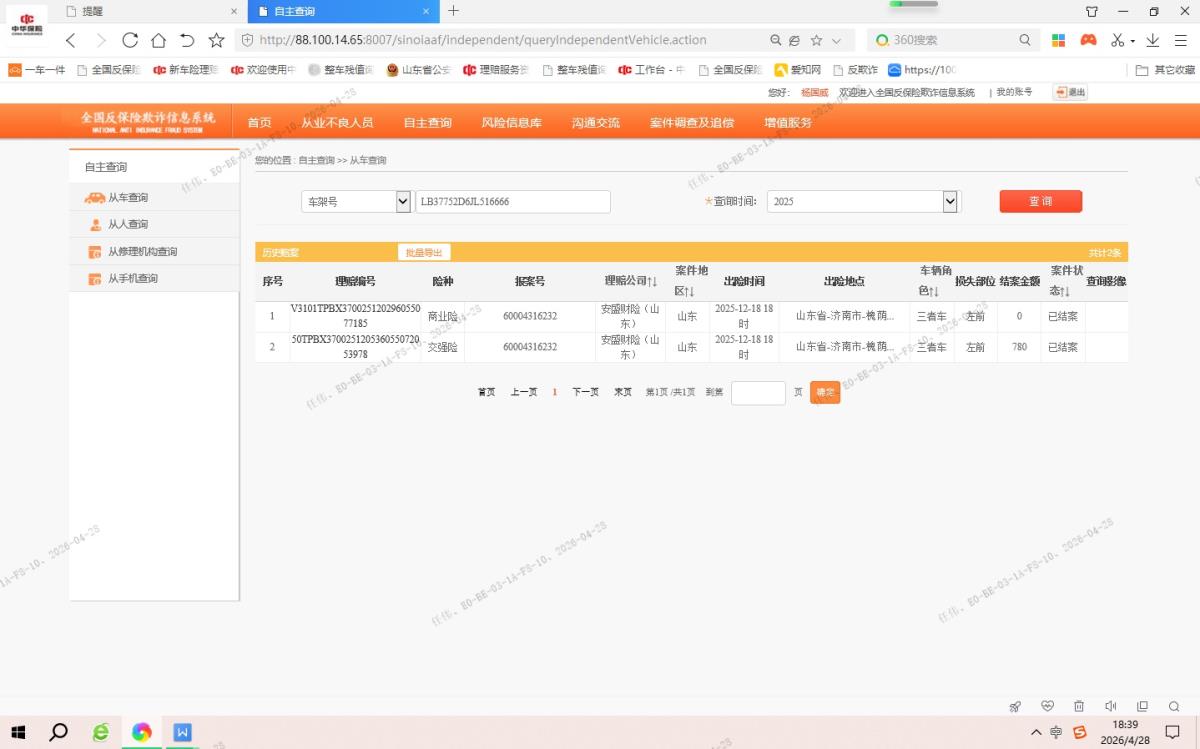Click the zoom magnifier icon in address bar

pos(775,40)
